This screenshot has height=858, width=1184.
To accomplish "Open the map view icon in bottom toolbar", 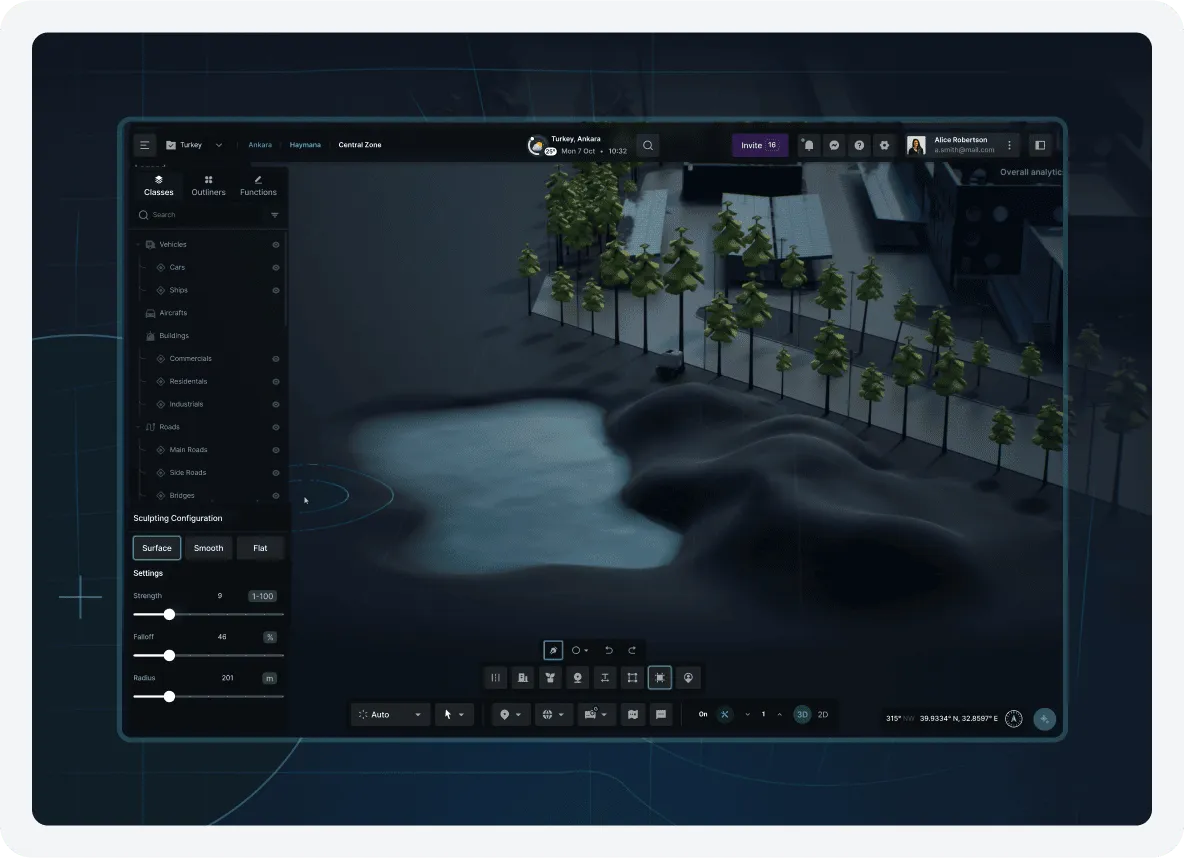I will (633, 714).
